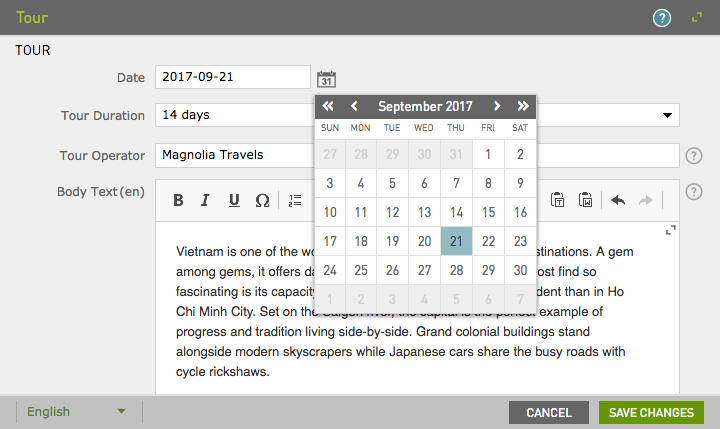
Task: Click the help question mark in header
Action: pos(661,18)
